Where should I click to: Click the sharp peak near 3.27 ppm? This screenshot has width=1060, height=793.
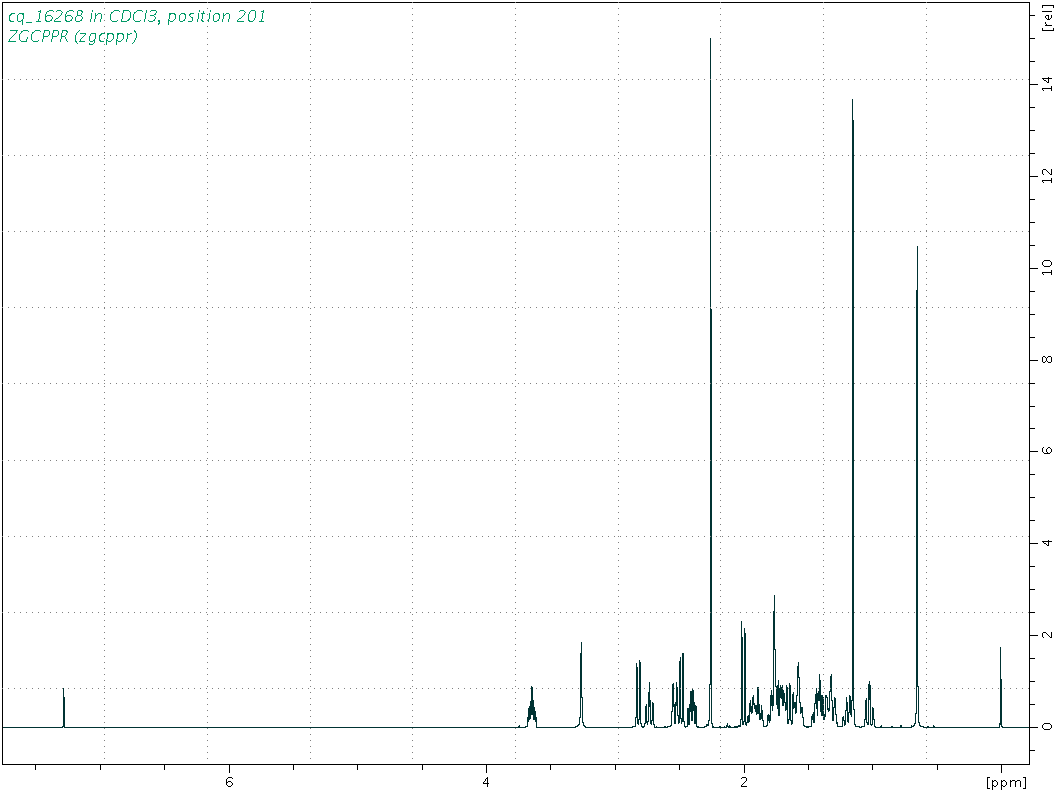click(581, 685)
